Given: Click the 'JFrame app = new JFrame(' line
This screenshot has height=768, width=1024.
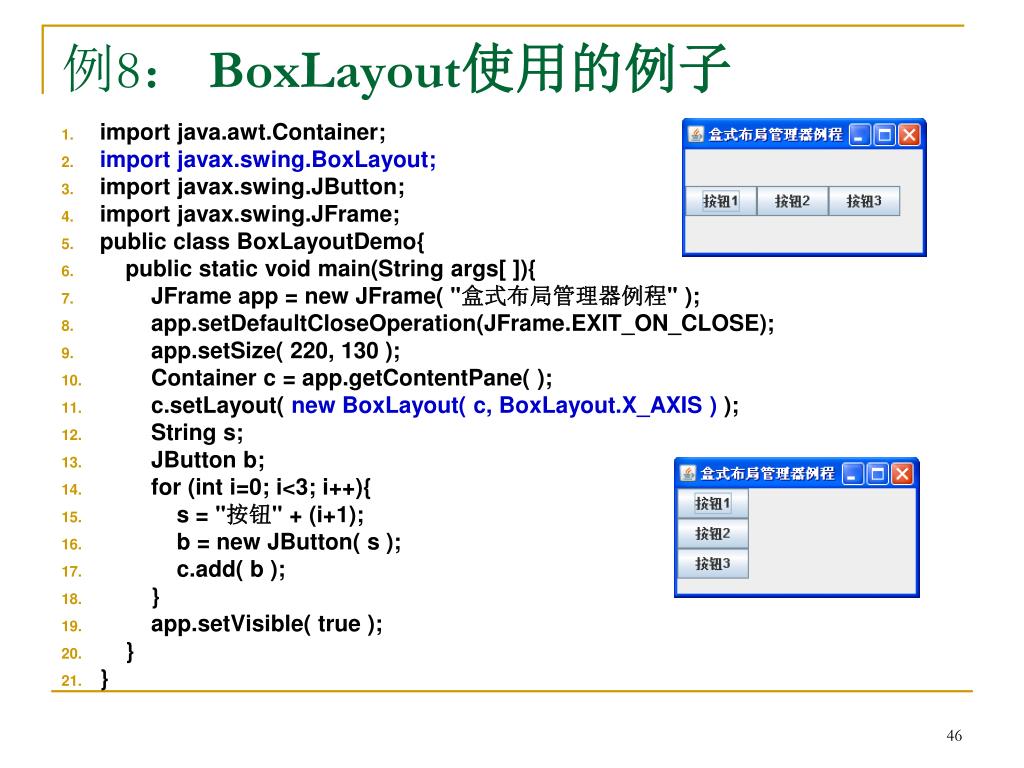Looking at the screenshot, I should (425, 296).
